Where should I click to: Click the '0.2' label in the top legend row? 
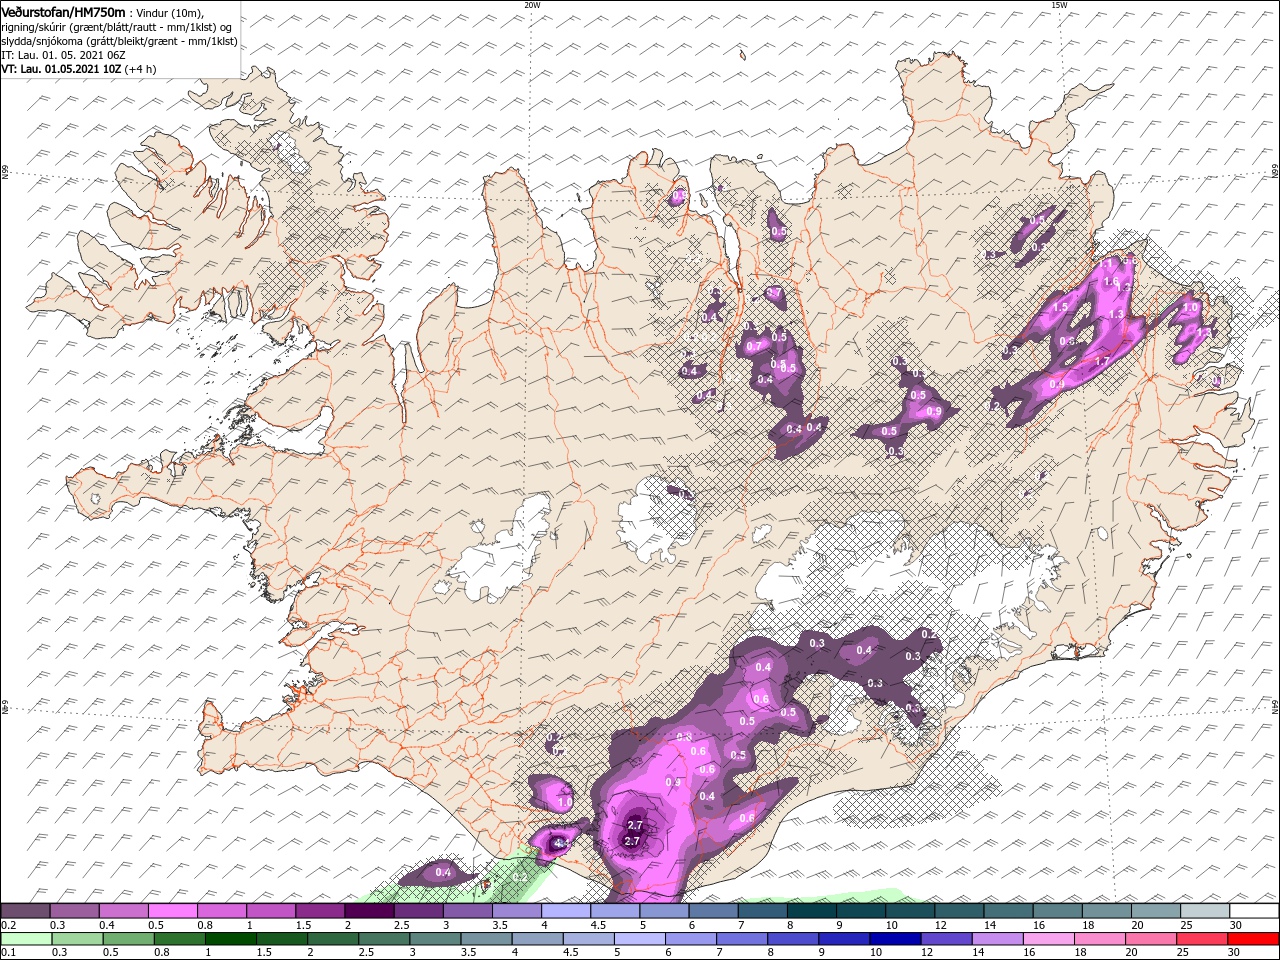click(8, 925)
